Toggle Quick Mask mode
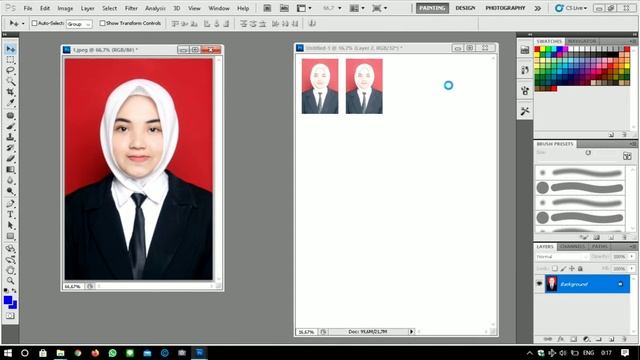This screenshot has width=640, height=360. pyautogui.click(x=10, y=316)
